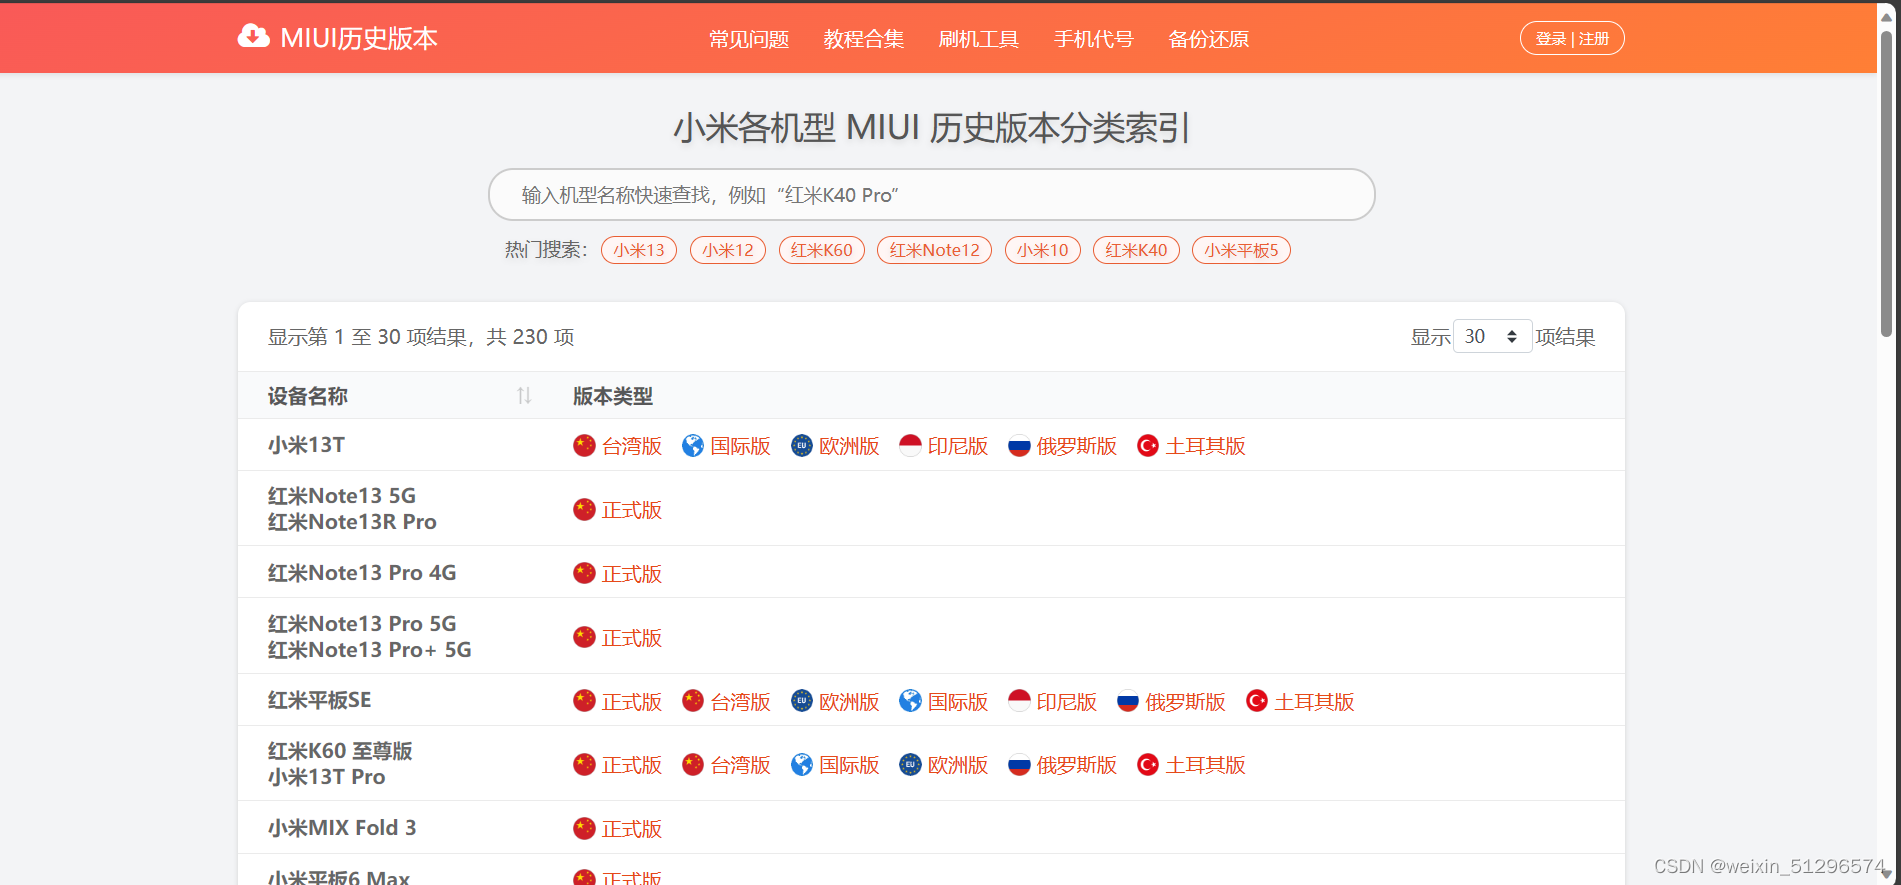Click 红米平板SE 正式版 flag icon

pos(584,701)
